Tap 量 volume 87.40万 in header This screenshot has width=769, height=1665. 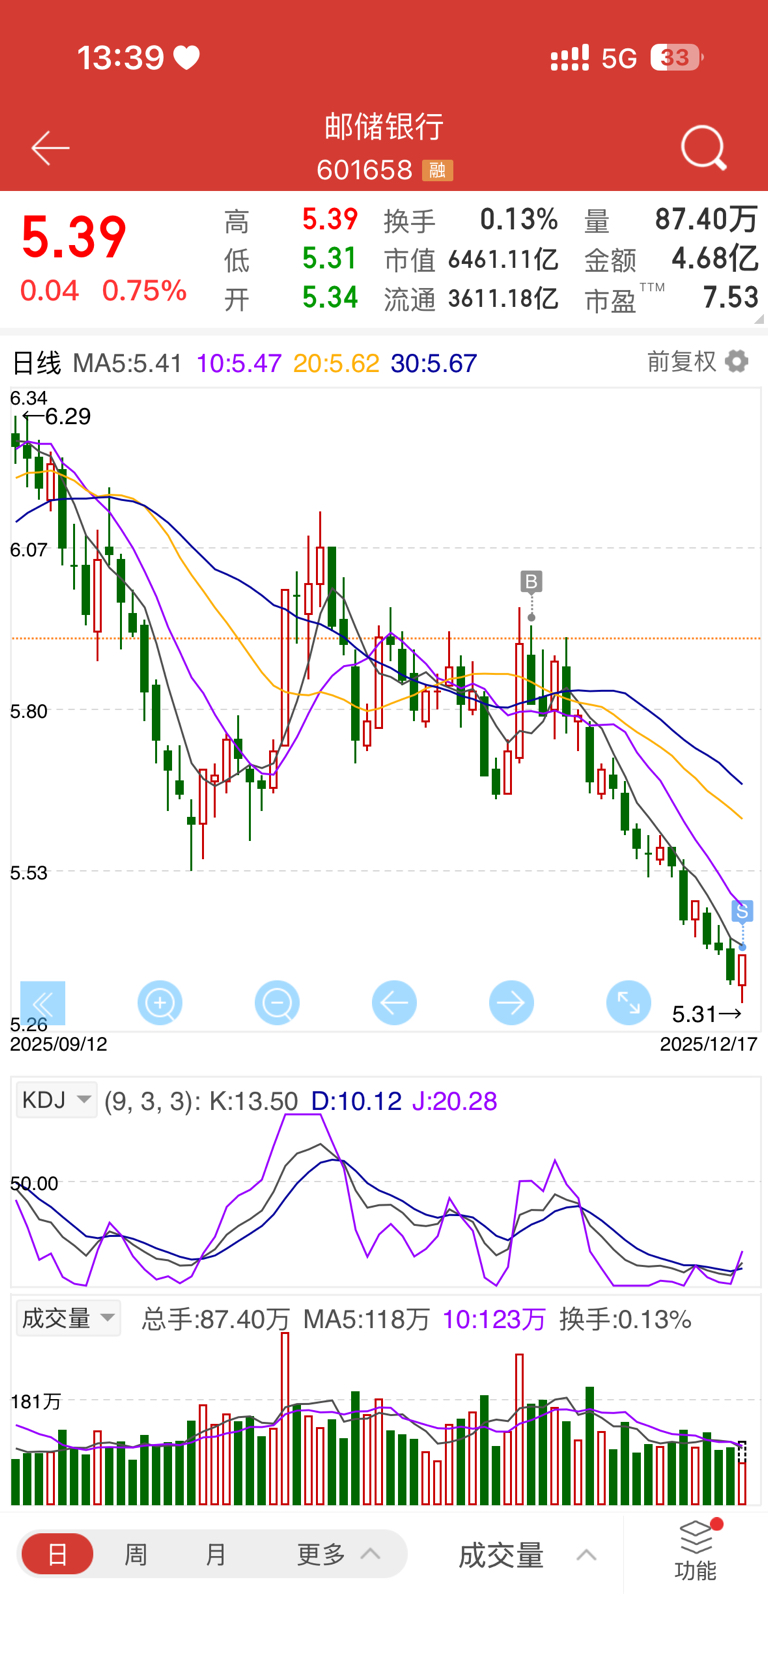click(x=706, y=220)
